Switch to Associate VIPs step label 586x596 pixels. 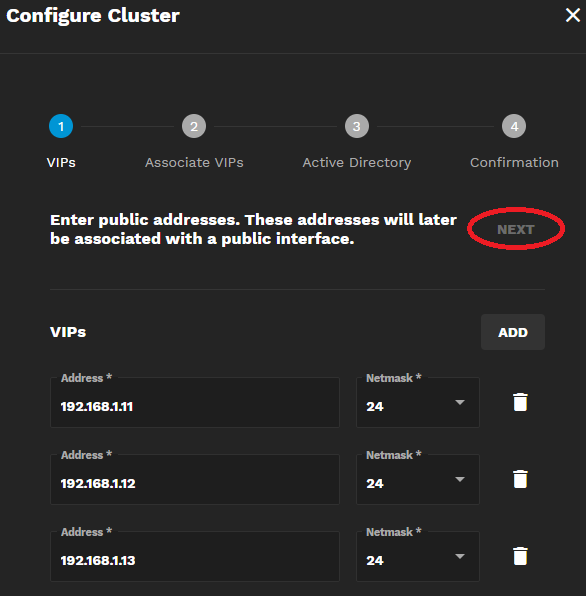[x=194, y=163]
